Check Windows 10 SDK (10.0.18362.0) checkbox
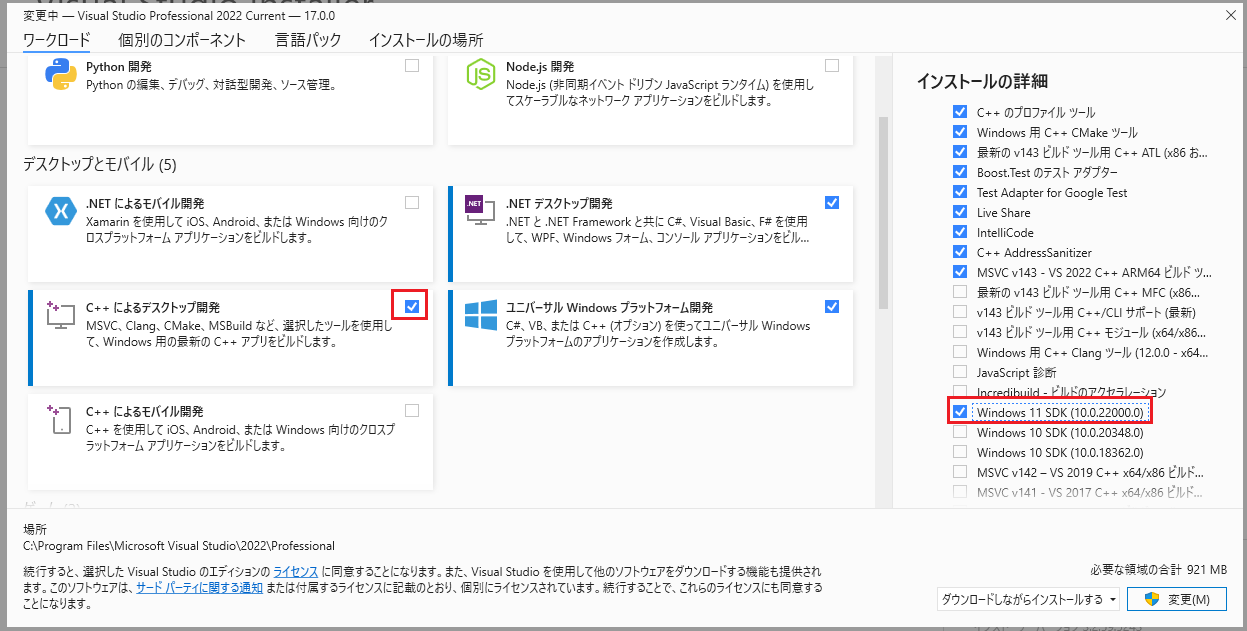The width and height of the screenshot is (1247, 631). 960,452
